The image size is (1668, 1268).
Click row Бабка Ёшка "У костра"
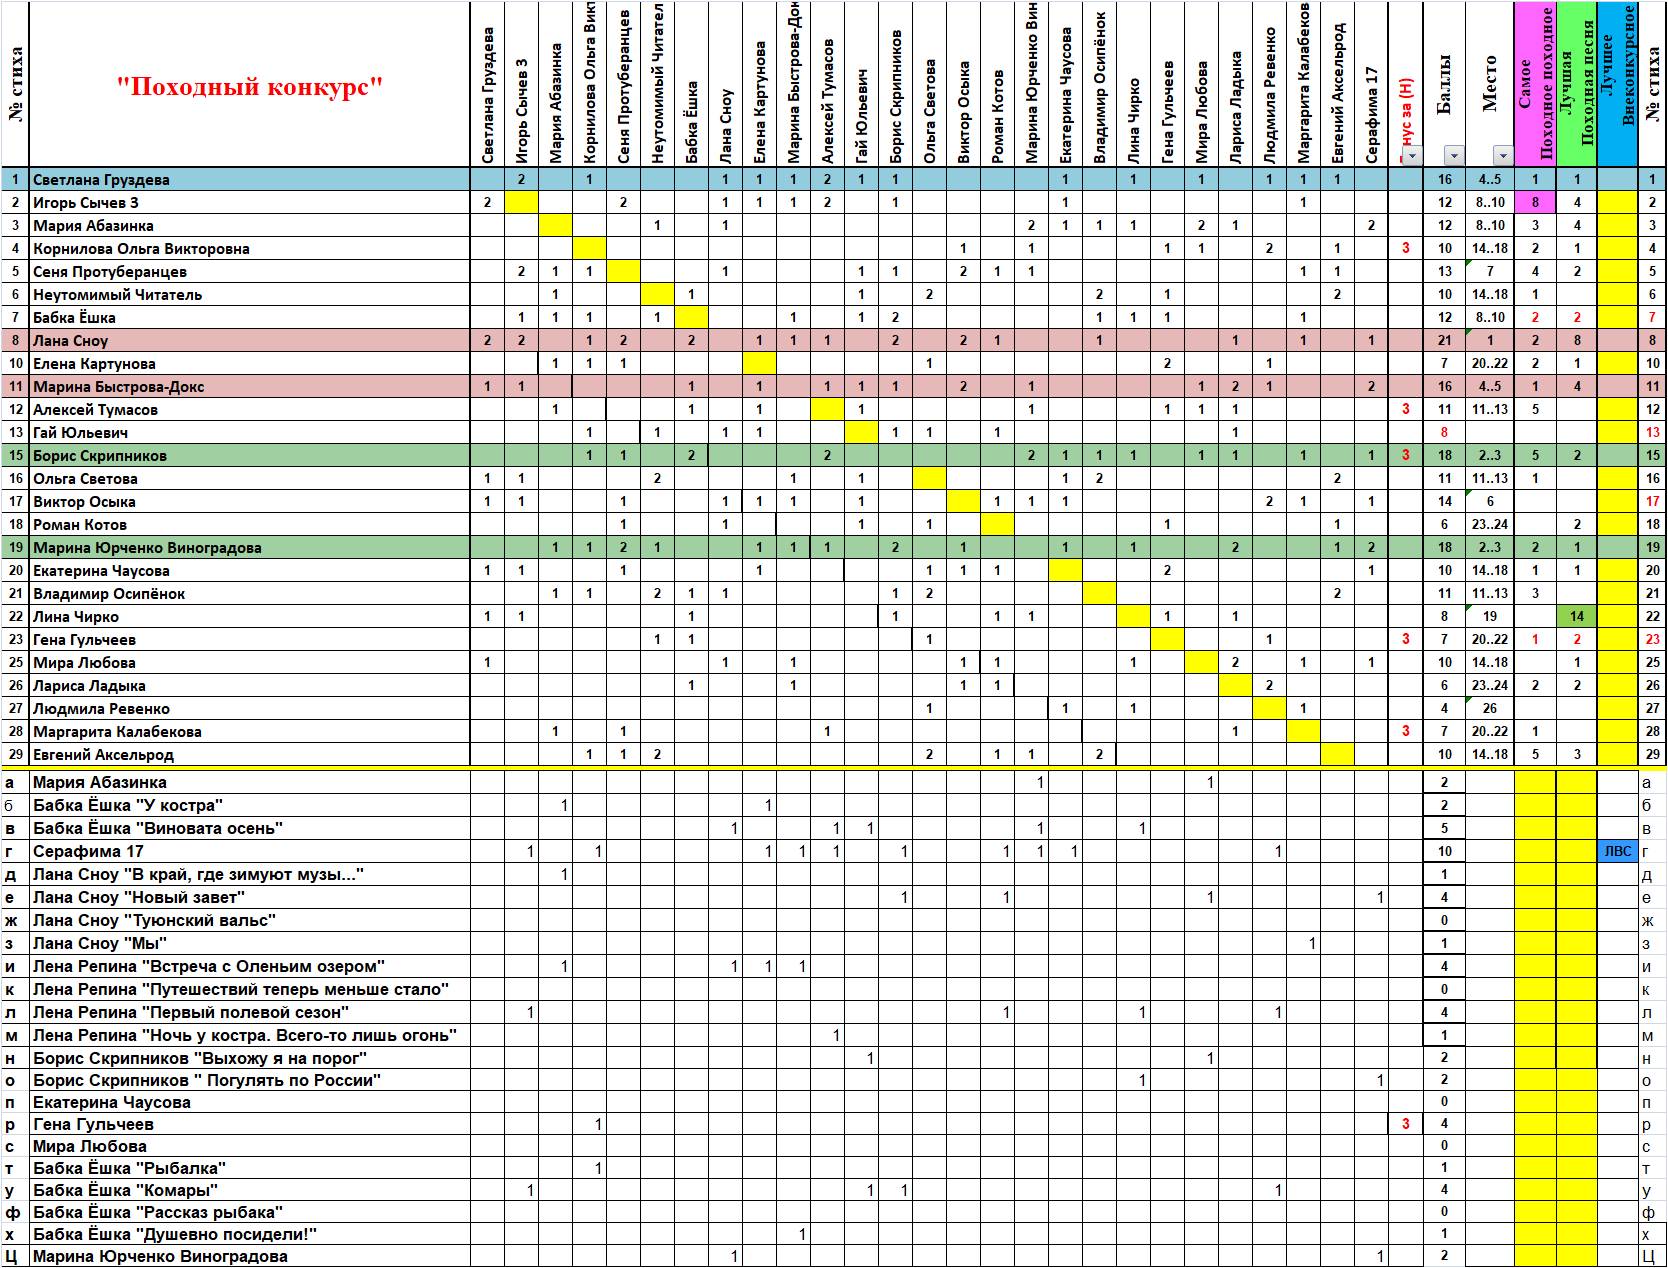coord(128,806)
